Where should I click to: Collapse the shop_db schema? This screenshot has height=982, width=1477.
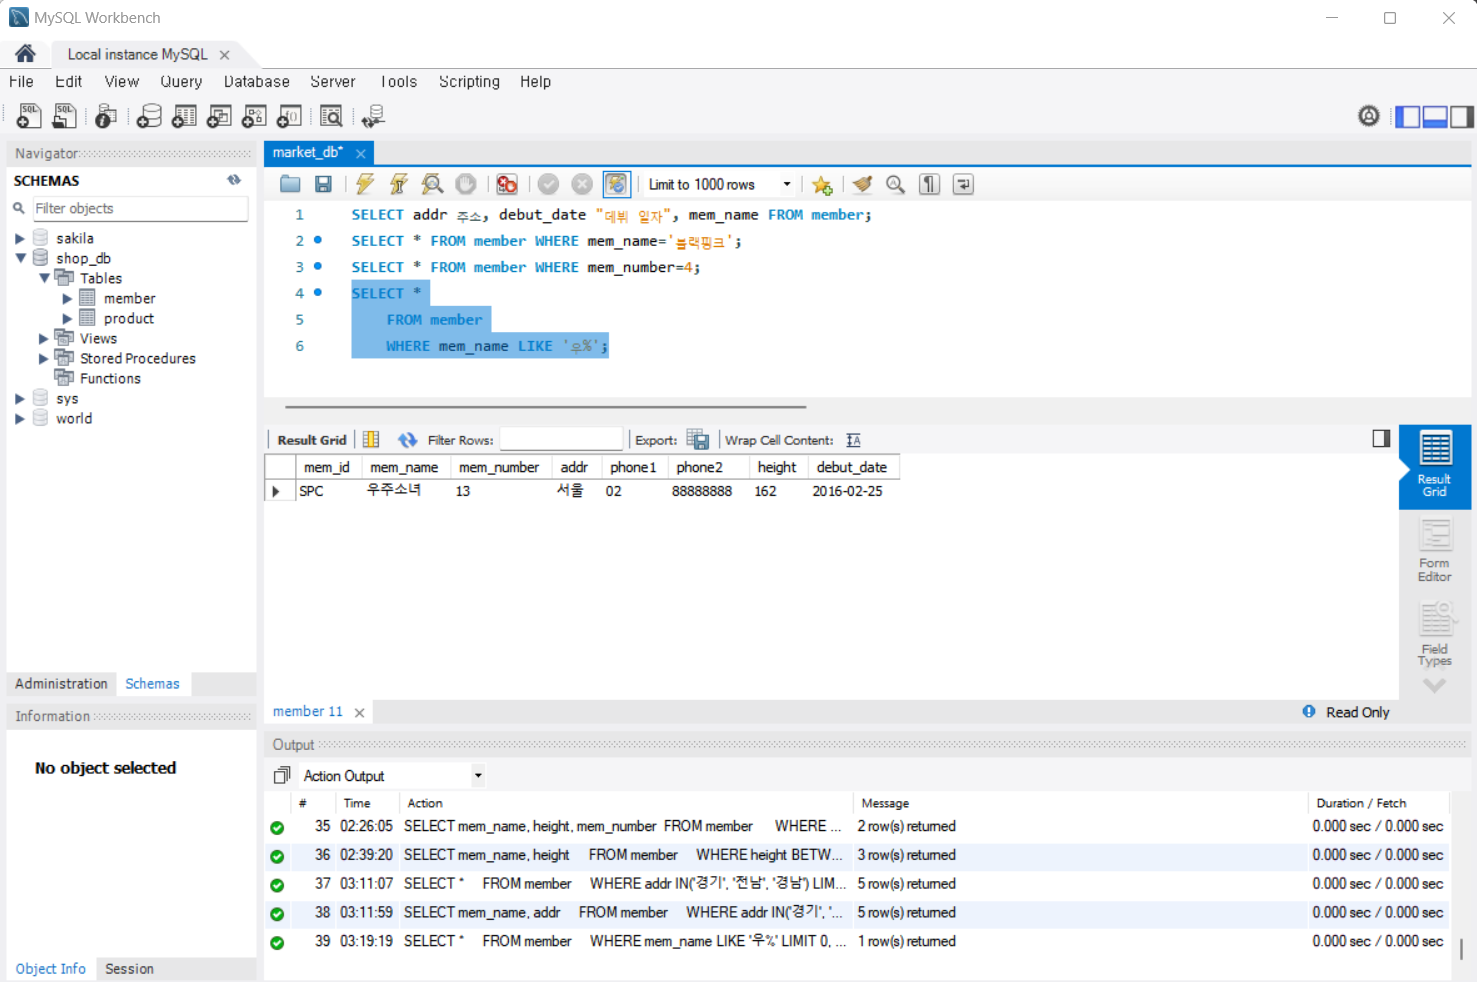click(19, 258)
